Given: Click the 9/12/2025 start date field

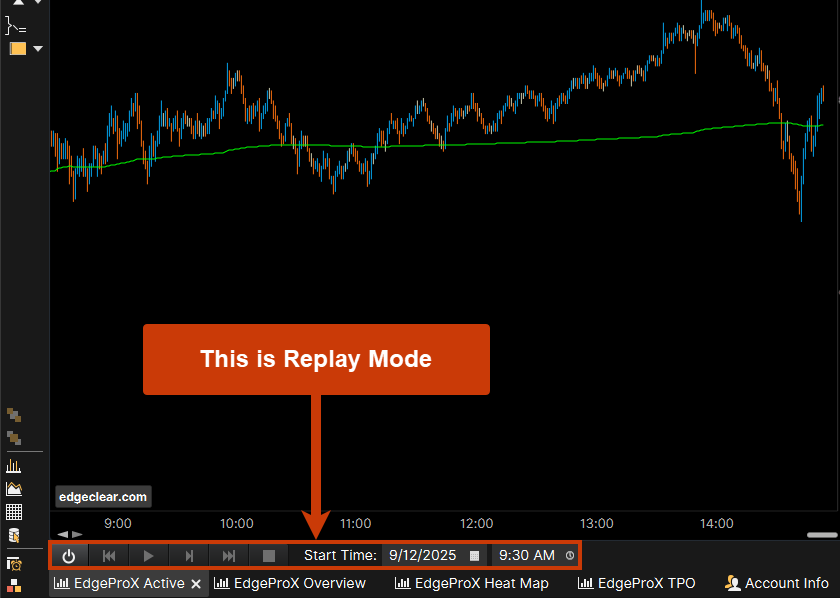Looking at the screenshot, I should point(423,555).
